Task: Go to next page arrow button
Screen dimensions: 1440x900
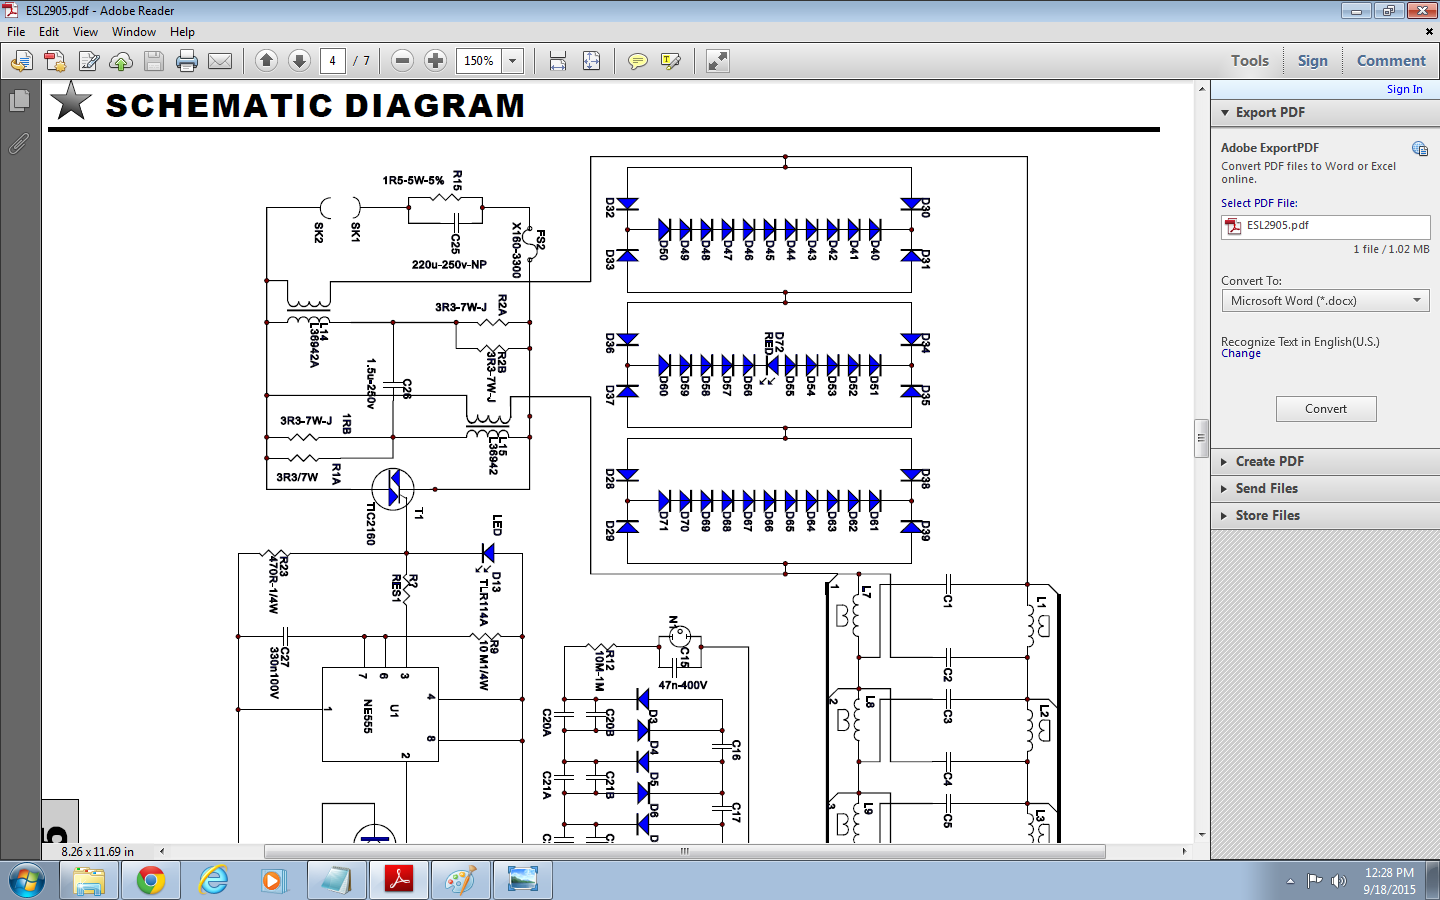Action: point(299,61)
